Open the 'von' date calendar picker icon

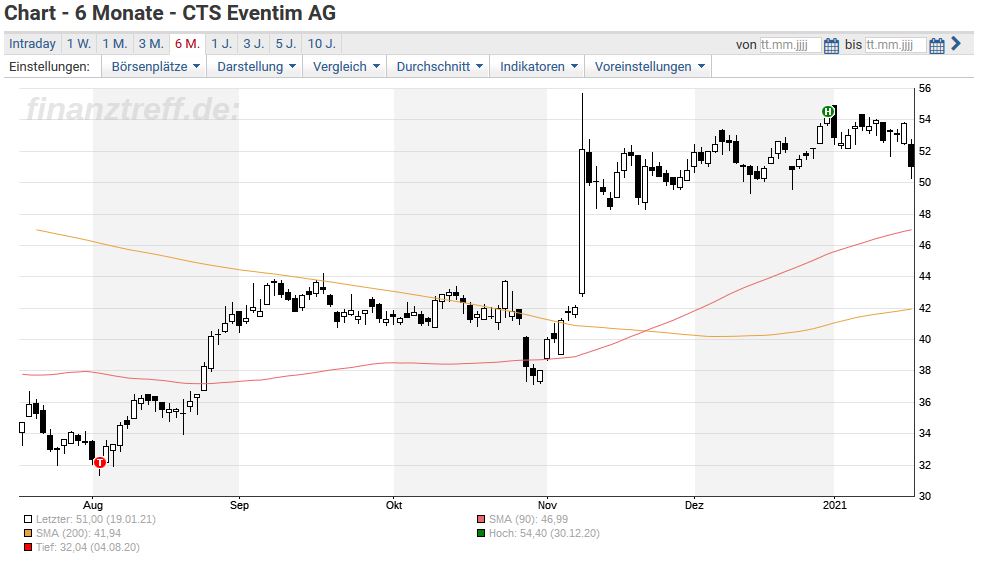(831, 46)
